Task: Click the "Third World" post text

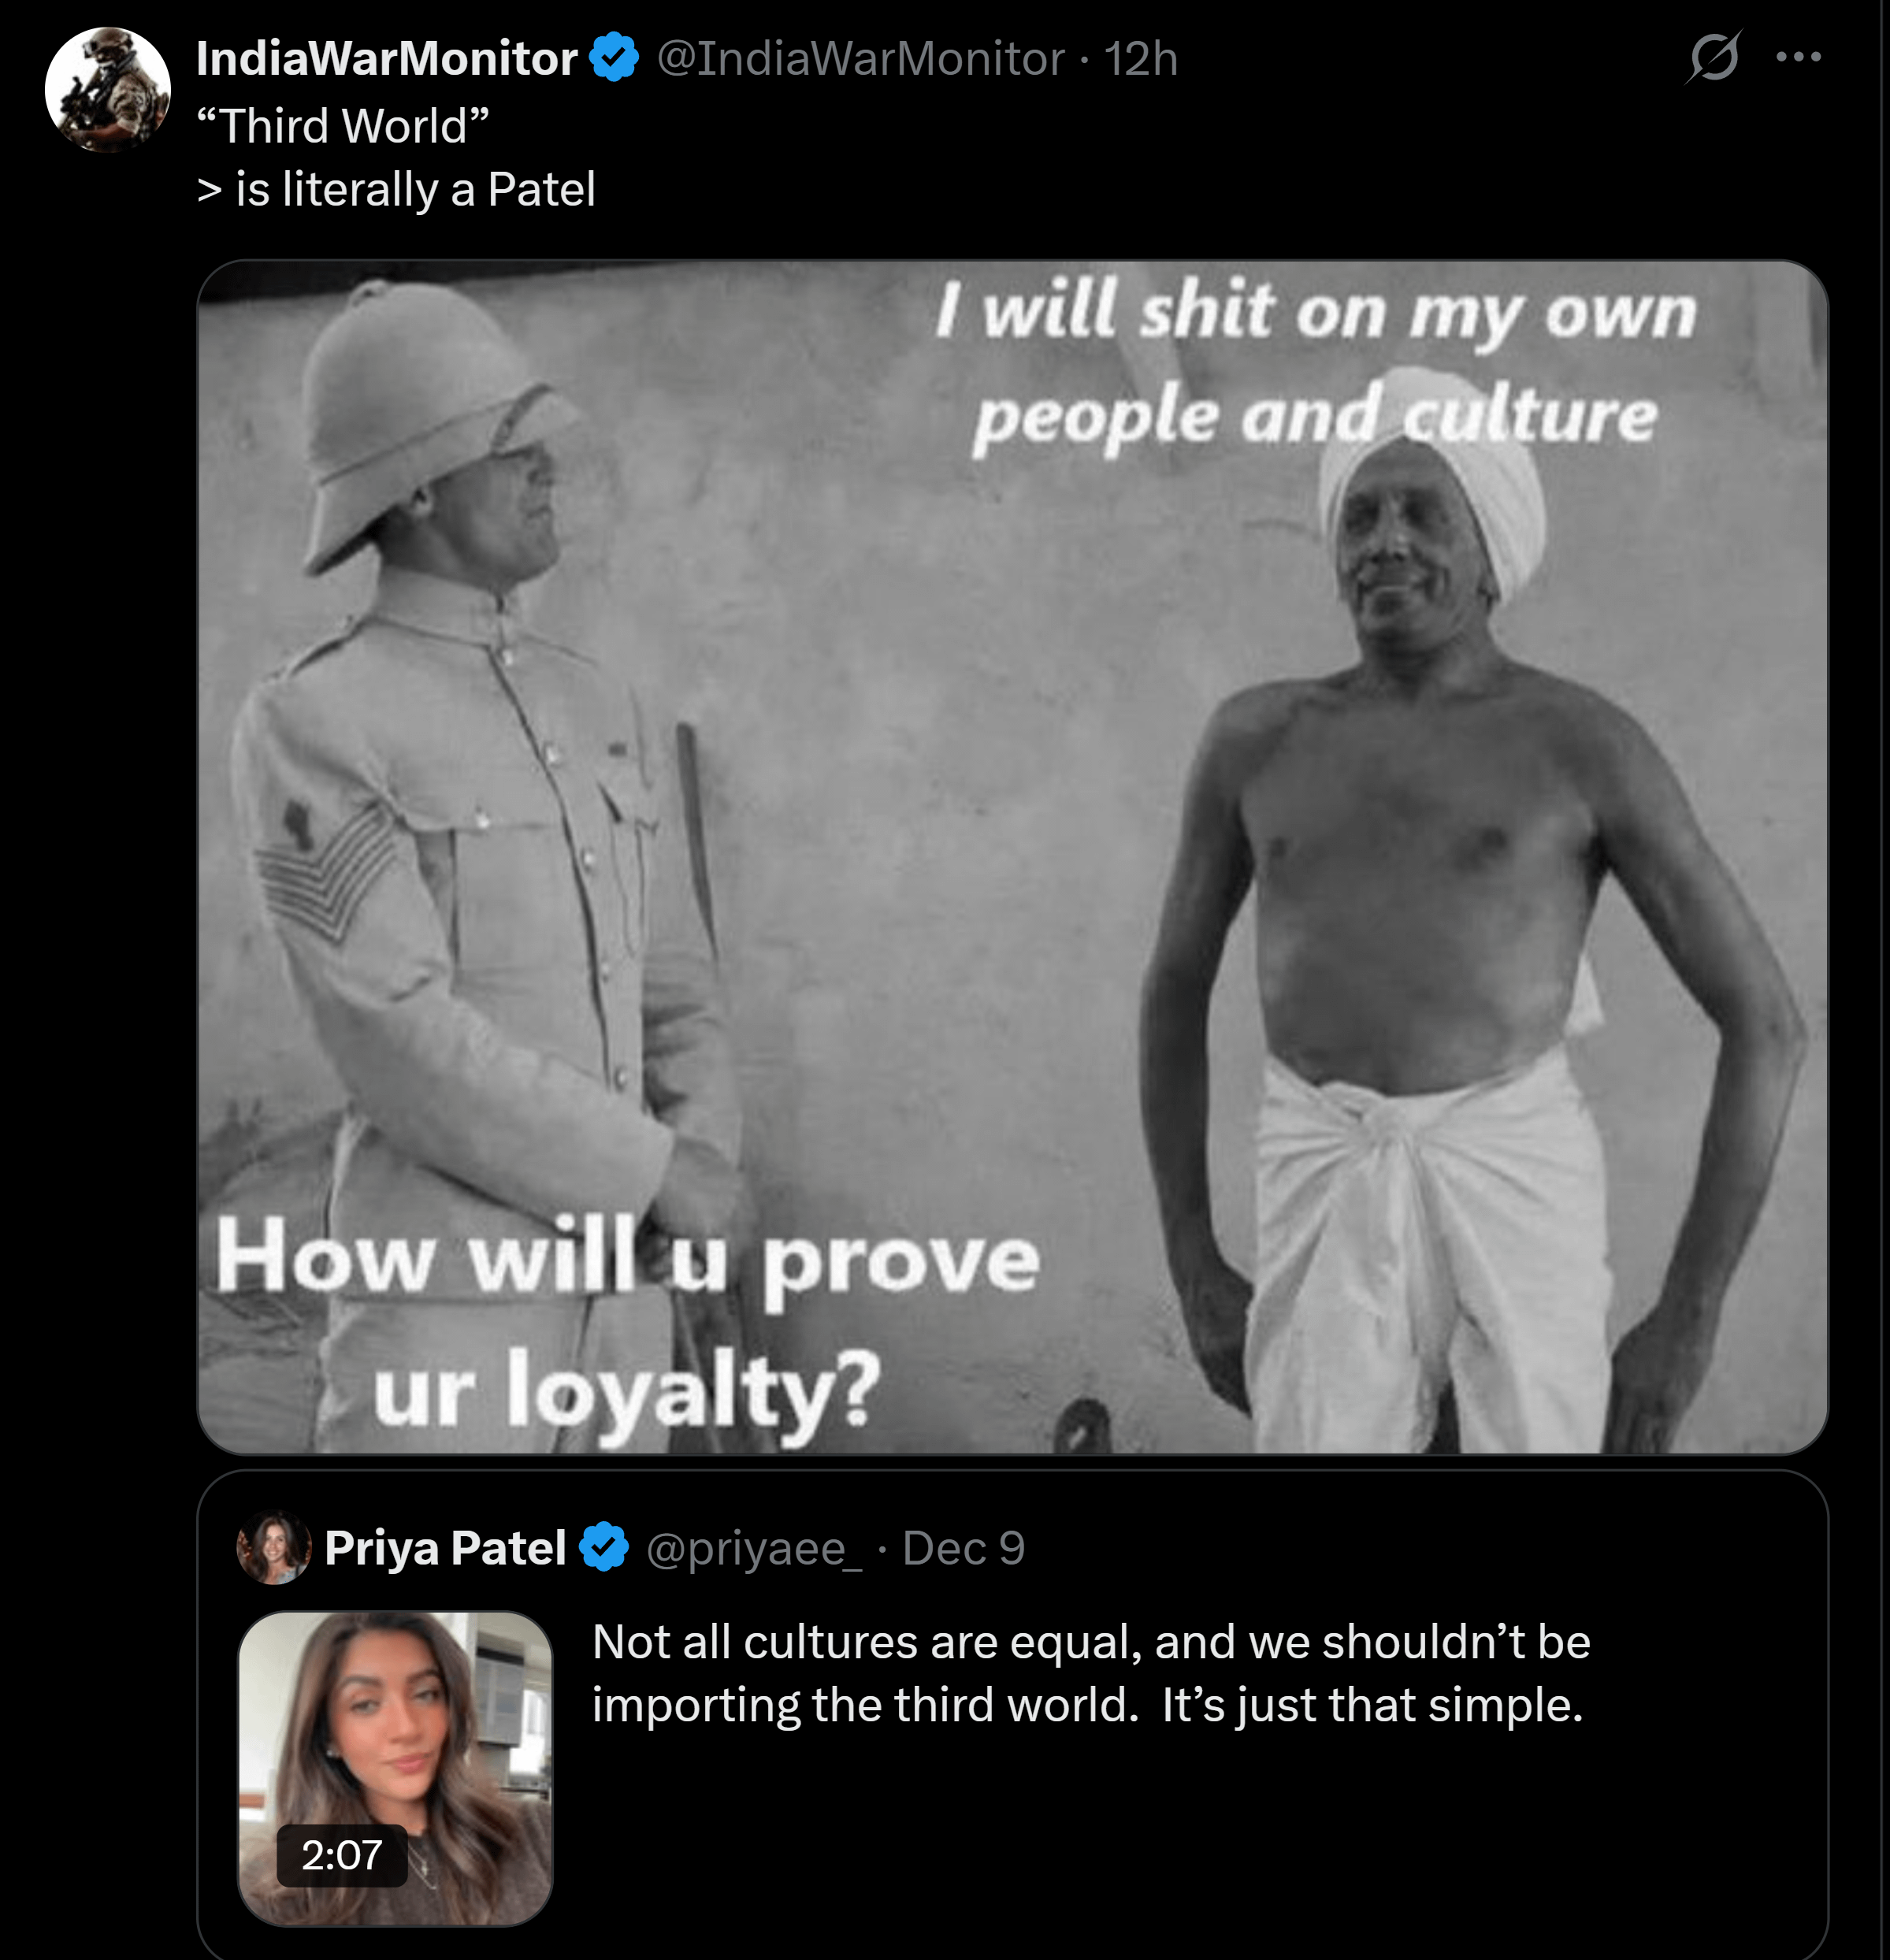Action: pos(343,126)
